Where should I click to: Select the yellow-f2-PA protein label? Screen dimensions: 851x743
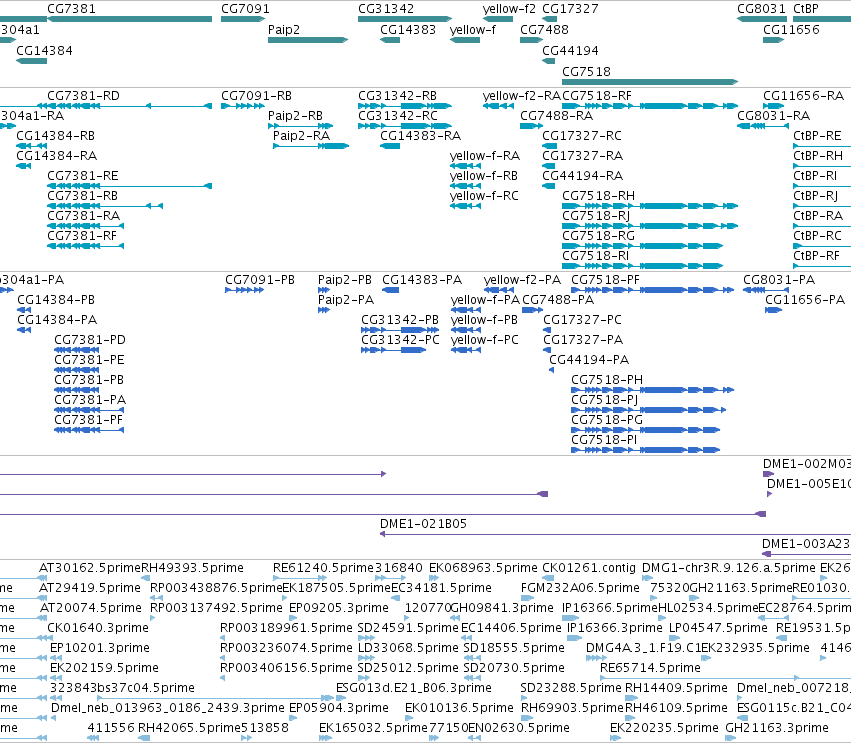[x=522, y=280]
